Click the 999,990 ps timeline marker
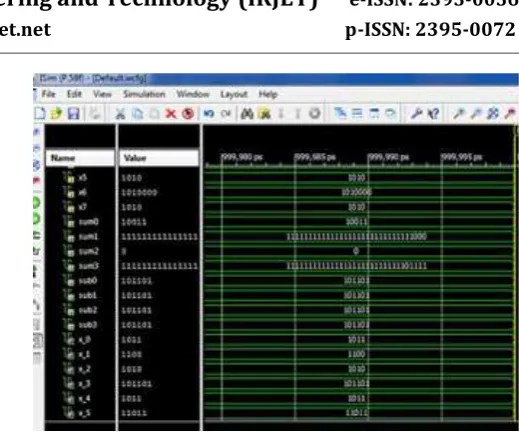 pyautogui.click(x=388, y=157)
